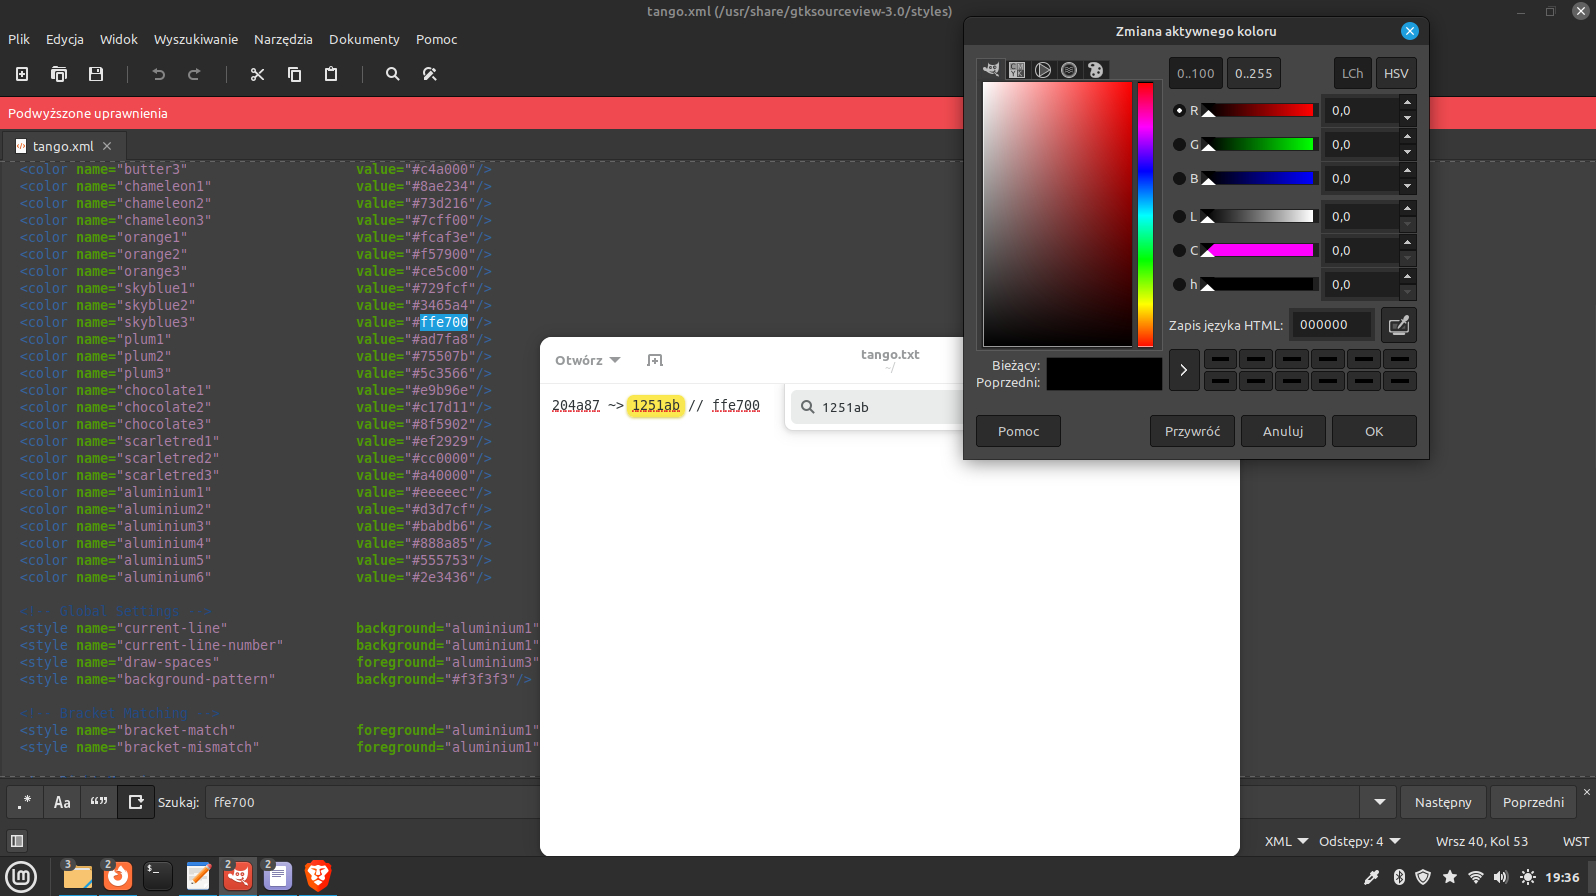Click the Find magnifier toolbar icon
The height and width of the screenshot is (896, 1596).
pyautogui.click(x=393, y=74)
